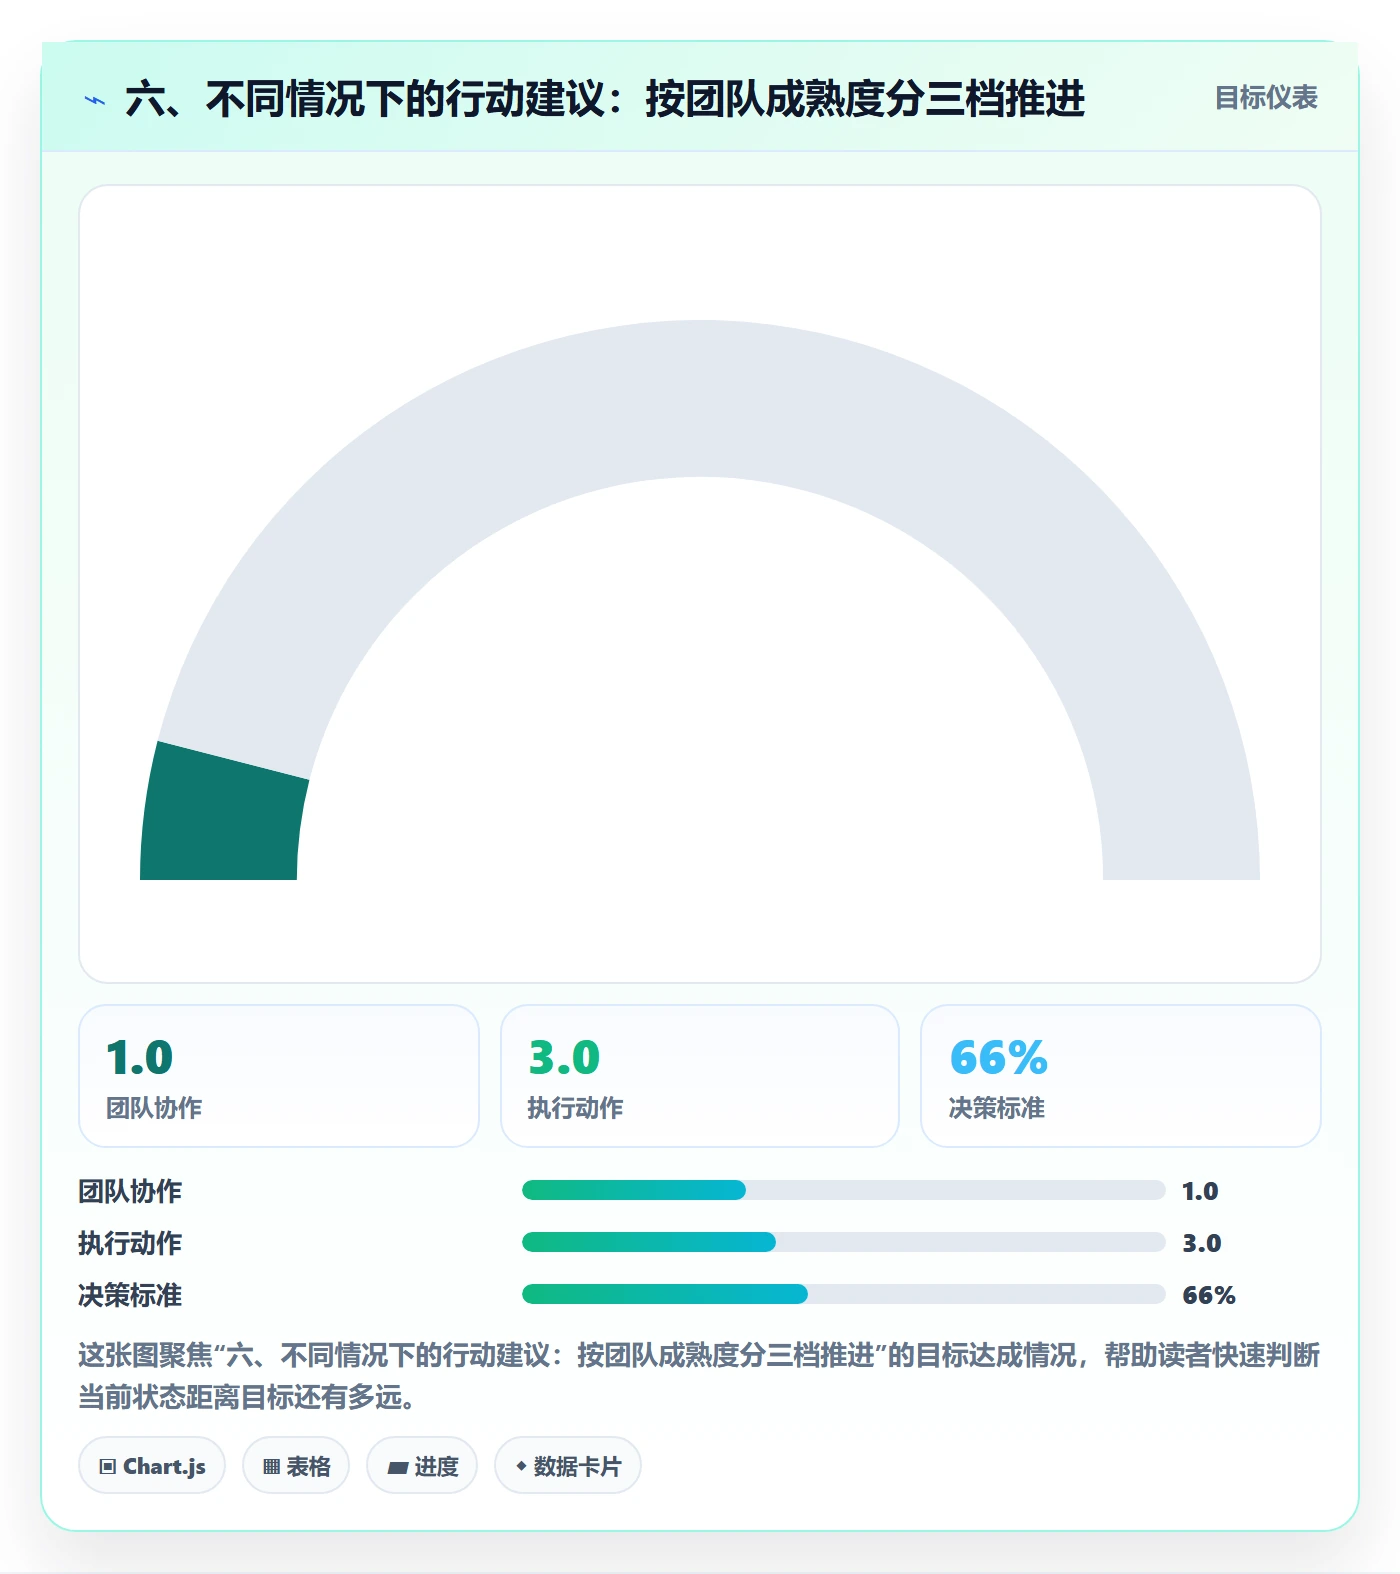The height and width of the screenshot is (1574, 1400).
Task: Click the description paragraph starting 这张图聚焦
Action: 699,1376
